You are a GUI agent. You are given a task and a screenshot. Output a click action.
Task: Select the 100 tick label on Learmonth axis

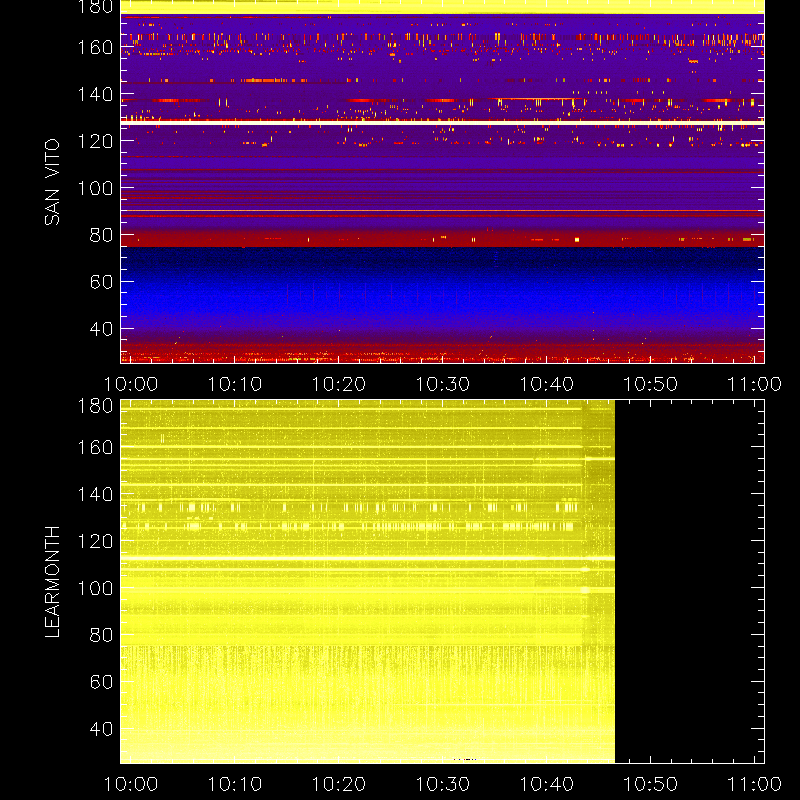[x=95, y=588]
